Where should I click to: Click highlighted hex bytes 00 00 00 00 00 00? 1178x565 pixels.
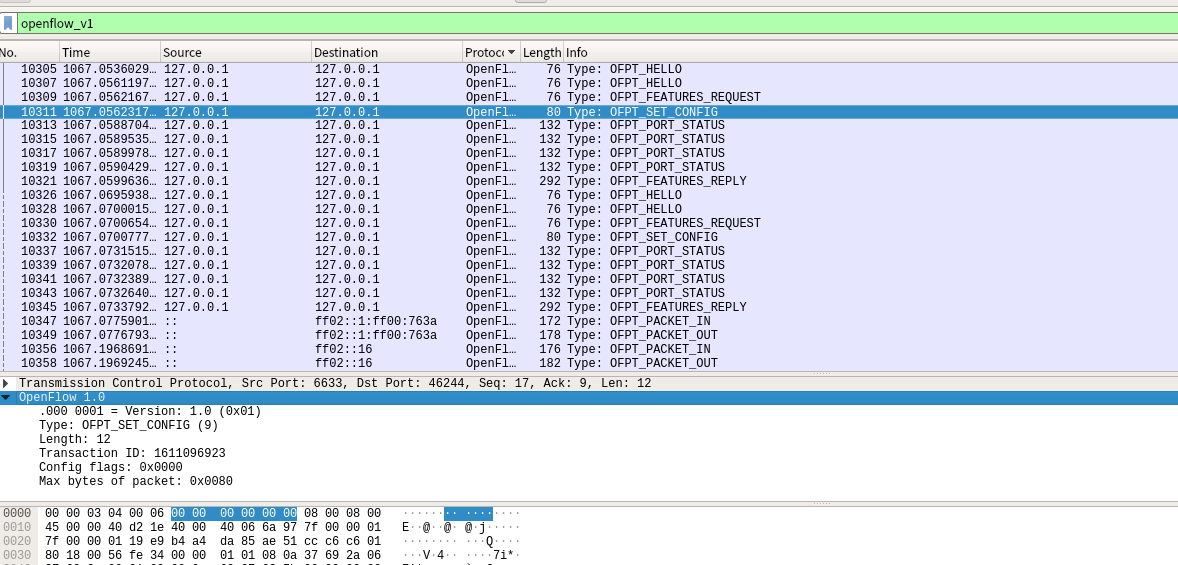tap(234, 513)
